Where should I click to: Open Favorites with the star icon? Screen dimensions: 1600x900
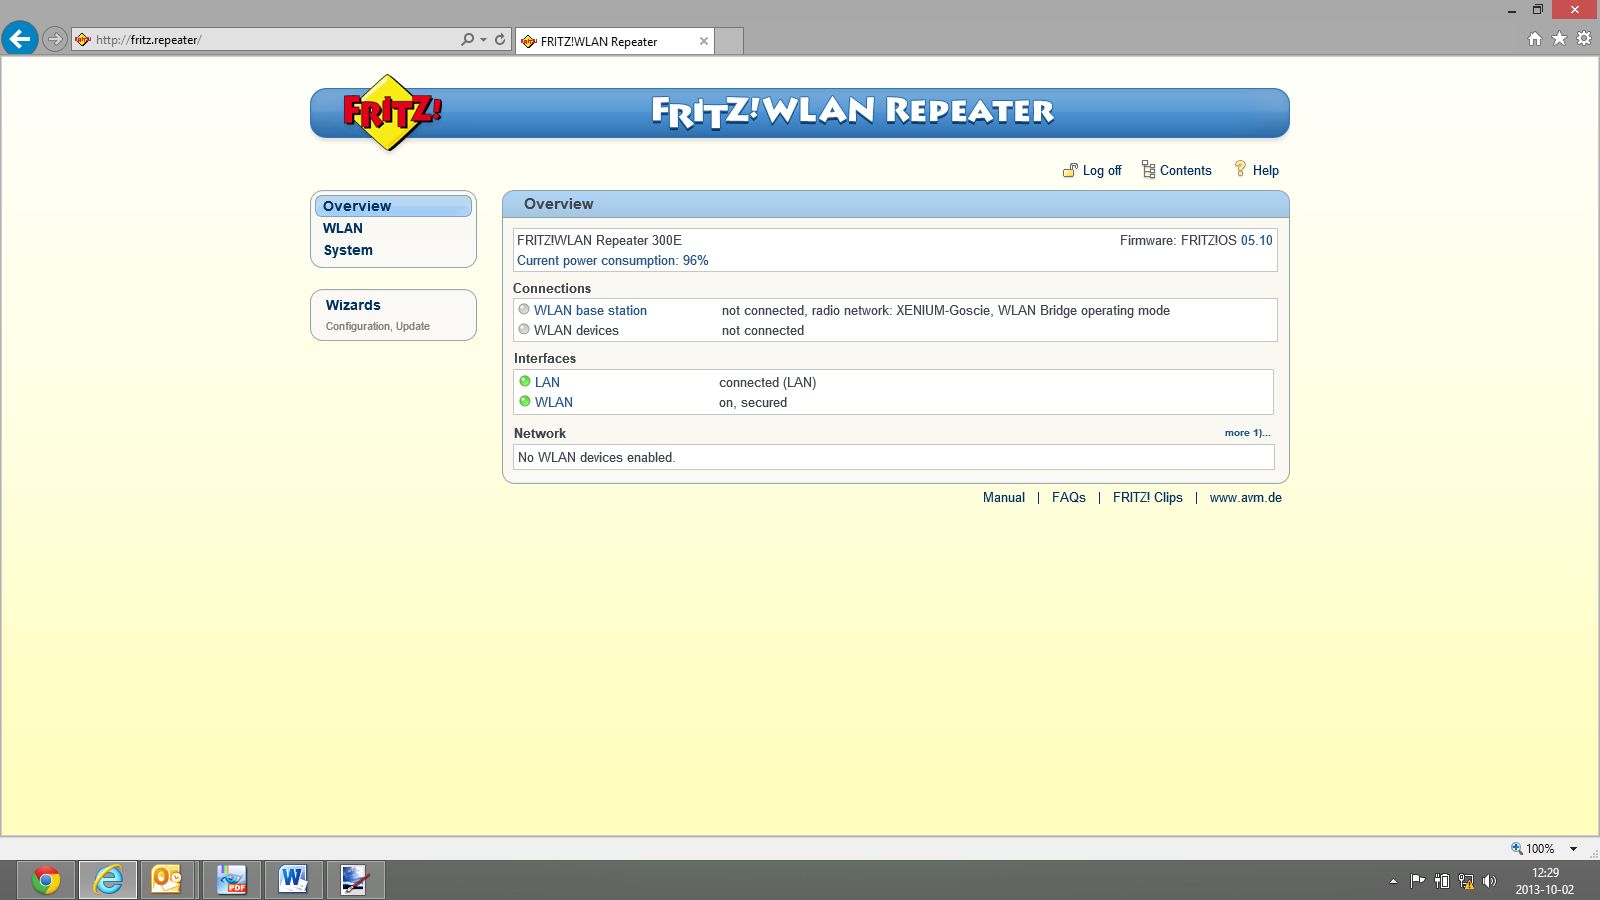pos(1559,39)
